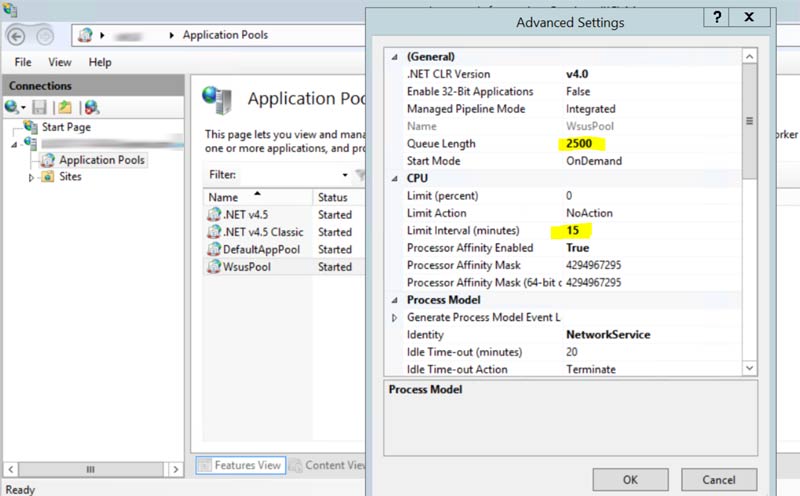Click the server node icon in tree
Screen dimensions: 800x496
(31, 144)
